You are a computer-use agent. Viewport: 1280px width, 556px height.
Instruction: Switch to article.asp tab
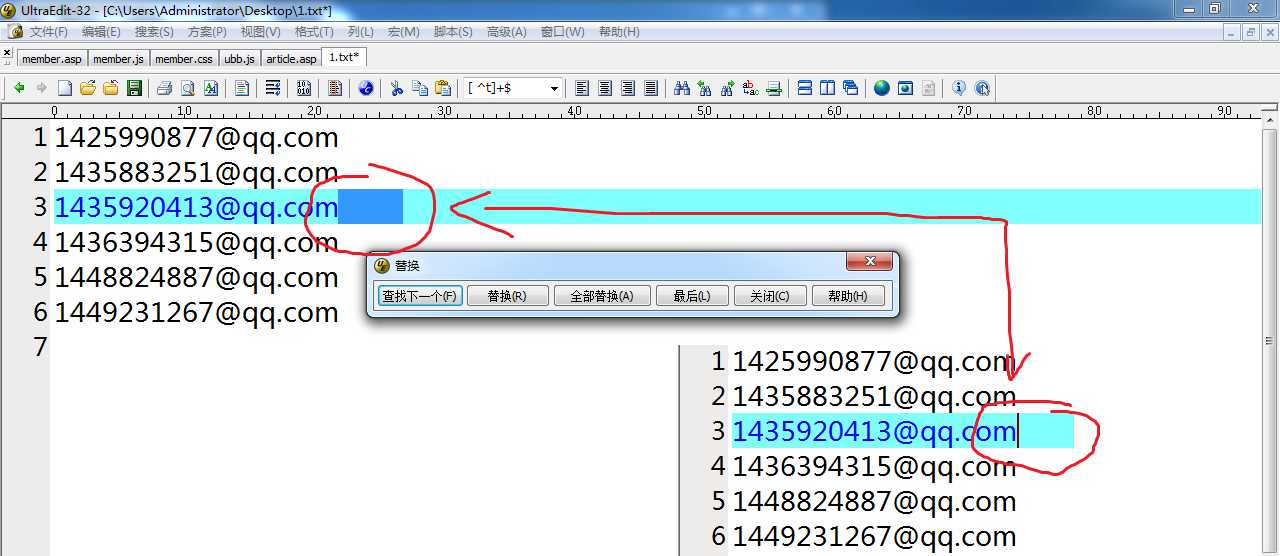pyautogui.click(x=291, y=59)
